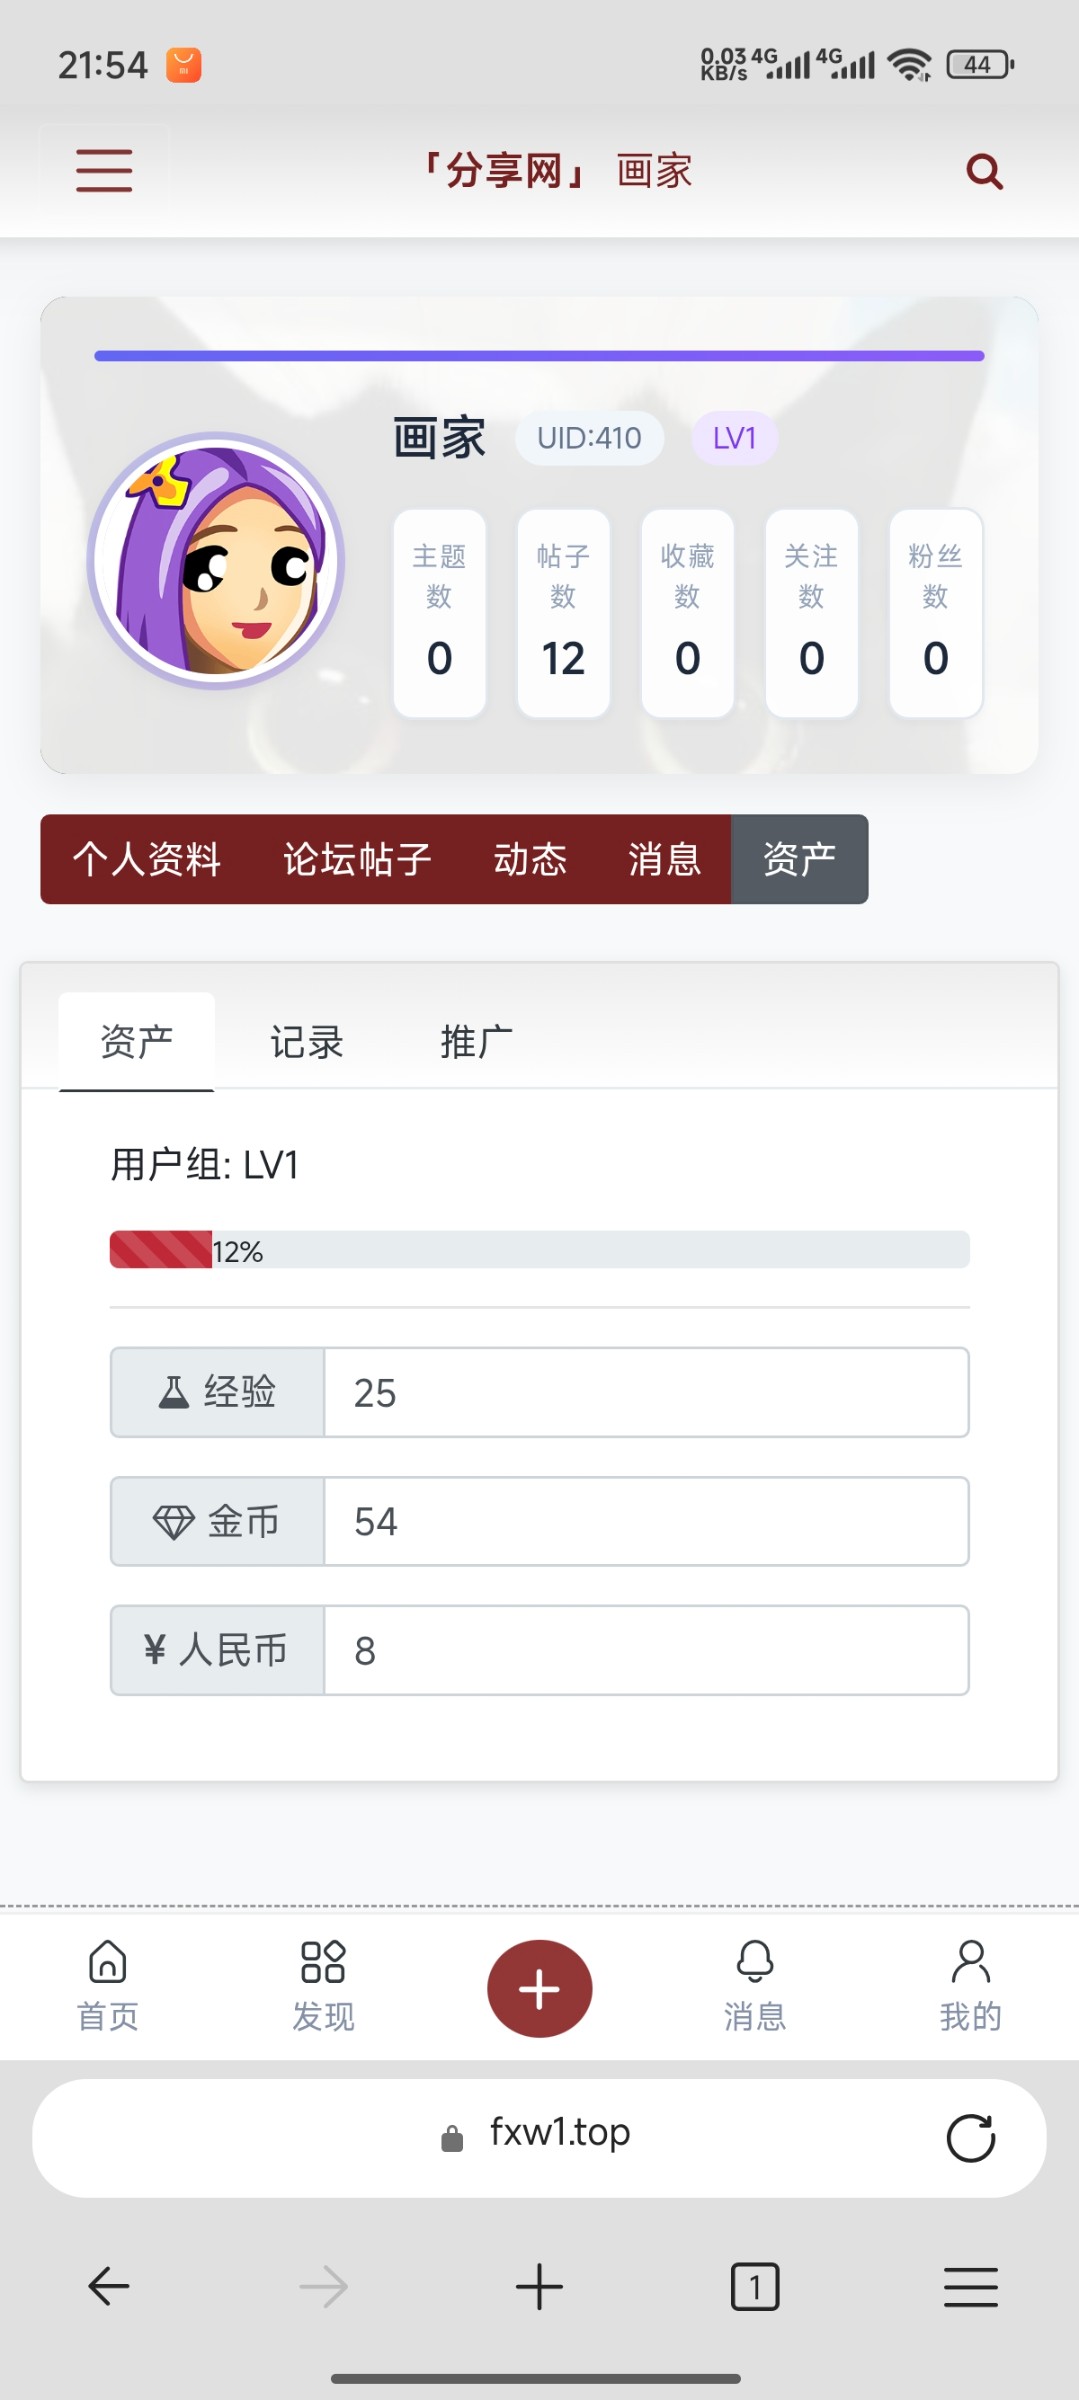Open the 记录 records sub-tab
1079x2400 pixels.
coord(307,1042)
